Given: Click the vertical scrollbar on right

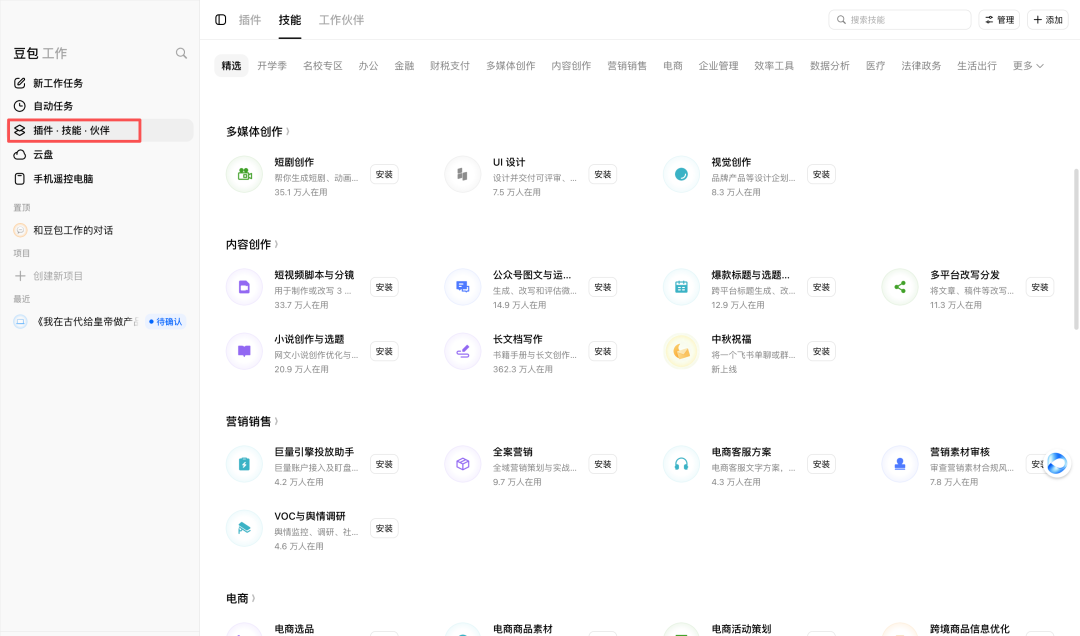Looking at the screenshot, I should [x=1076, y=248].
